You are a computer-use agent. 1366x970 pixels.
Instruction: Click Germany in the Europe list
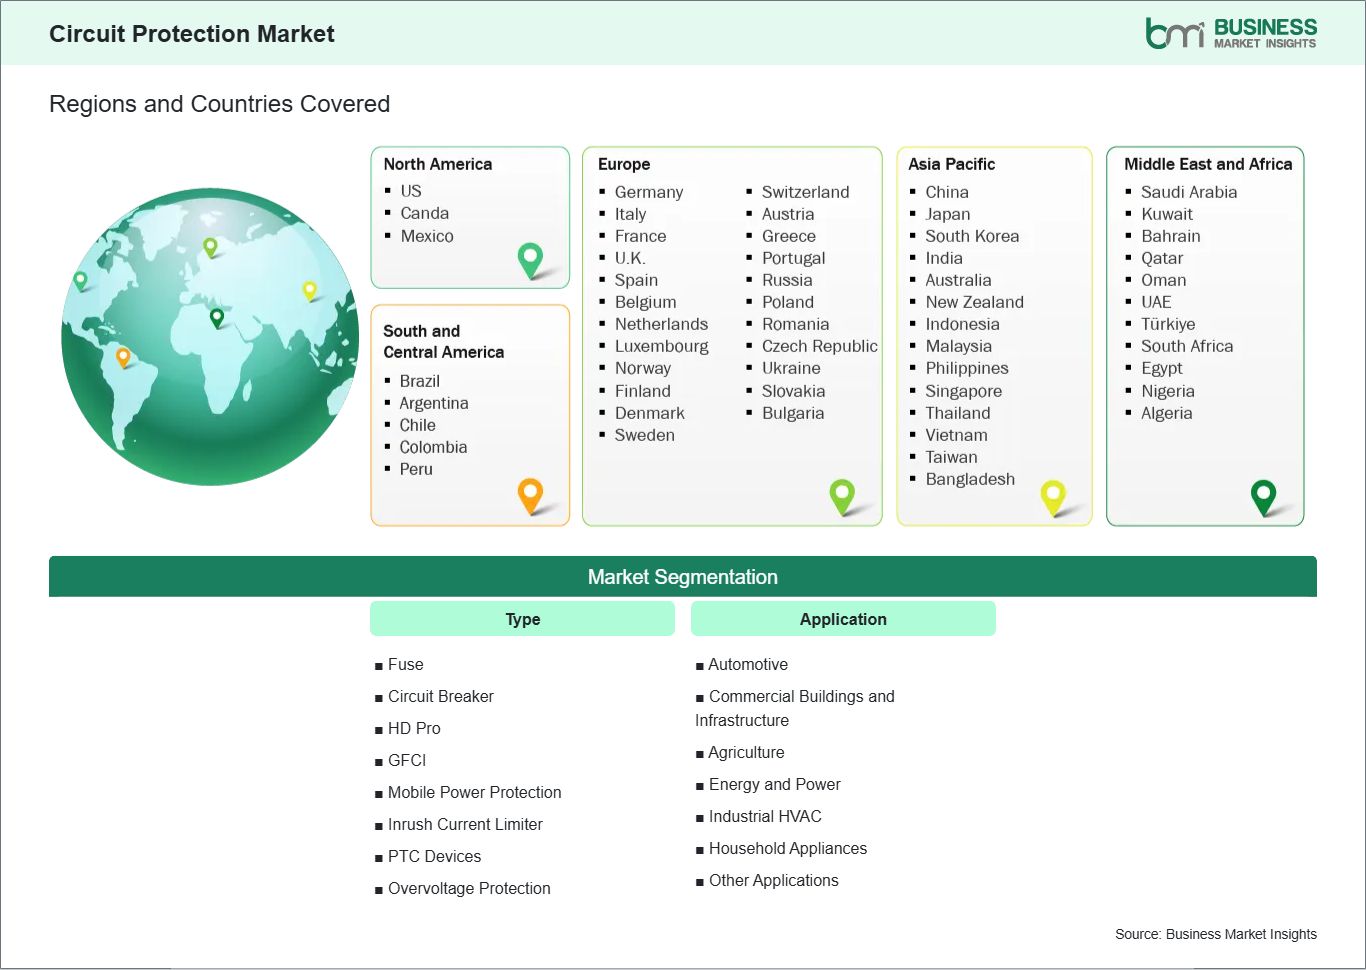[x=648, y=192]
